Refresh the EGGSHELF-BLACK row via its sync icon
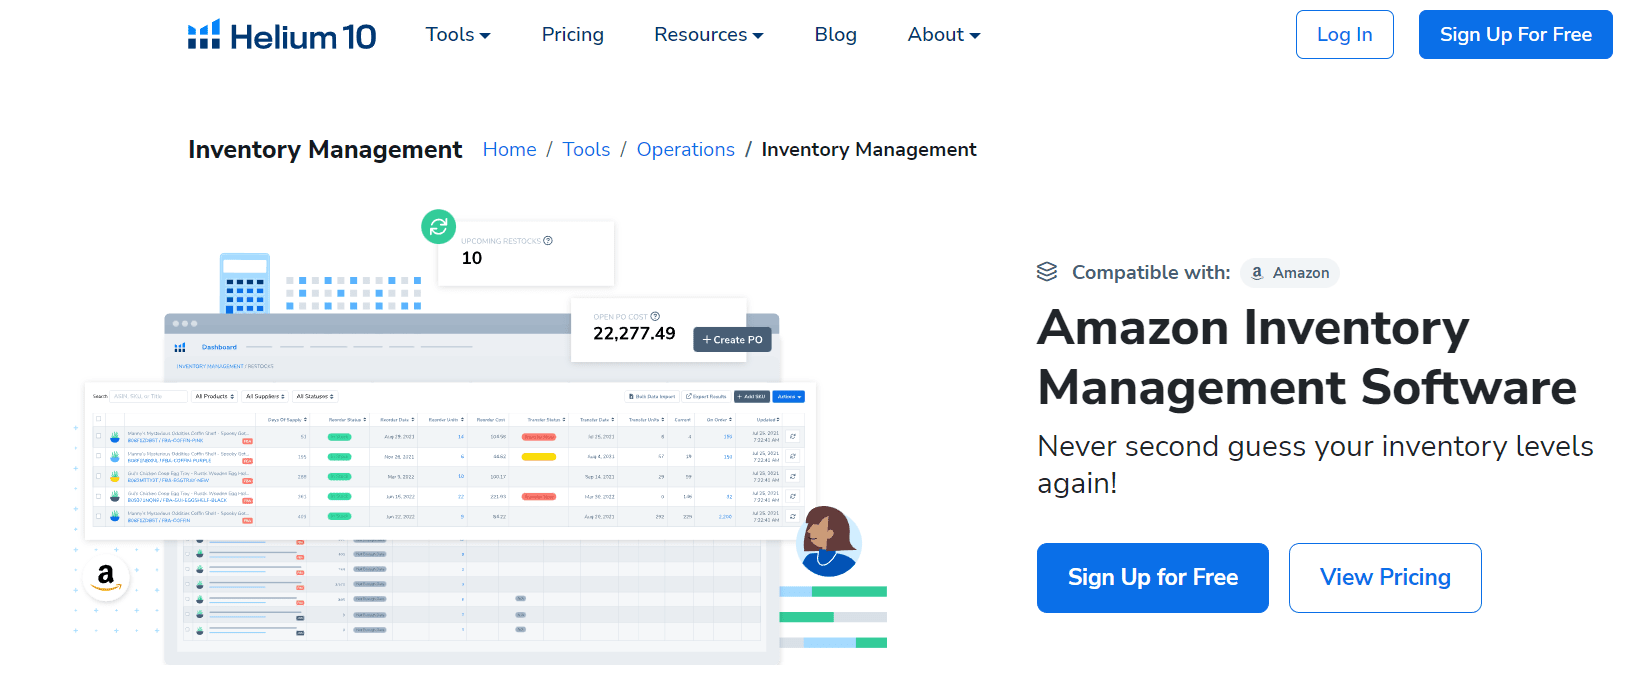 tap(792, 496)
